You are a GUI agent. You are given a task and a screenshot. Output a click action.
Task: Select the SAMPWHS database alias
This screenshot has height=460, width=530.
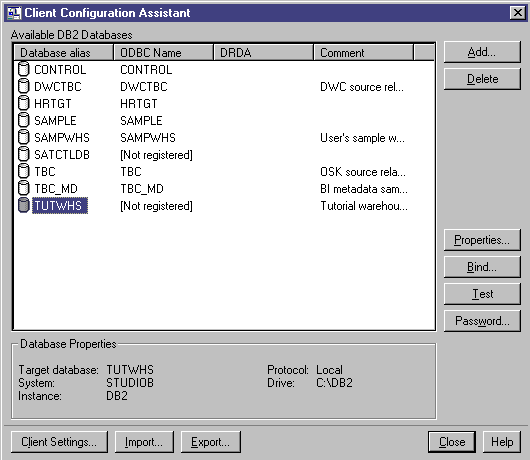(x=62, y=138)
